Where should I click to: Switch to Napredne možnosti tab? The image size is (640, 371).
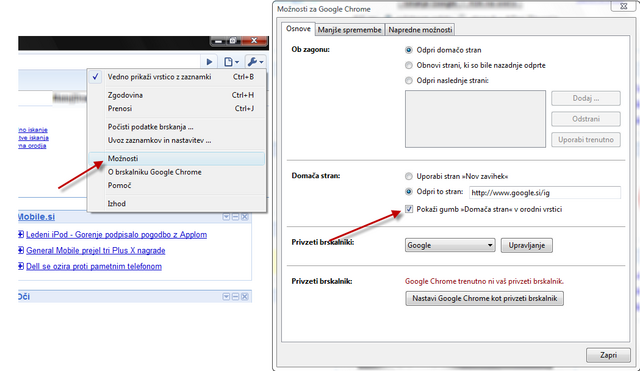(x=420, y=30)
